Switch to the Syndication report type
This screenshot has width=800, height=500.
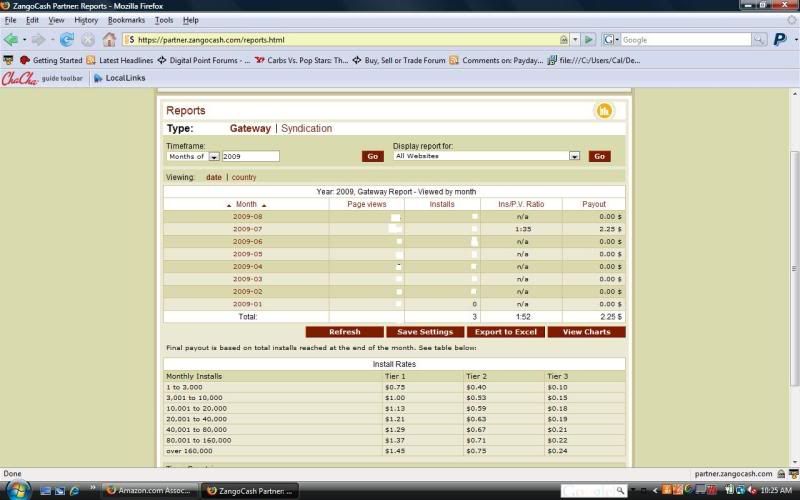click(306, 129)
